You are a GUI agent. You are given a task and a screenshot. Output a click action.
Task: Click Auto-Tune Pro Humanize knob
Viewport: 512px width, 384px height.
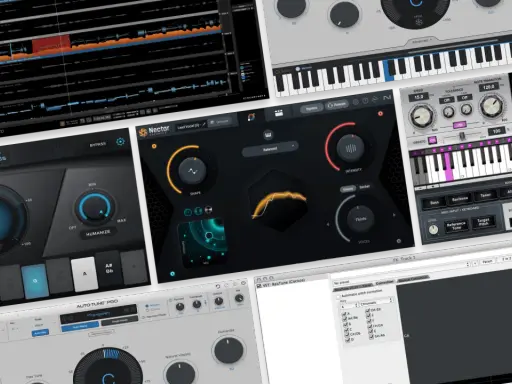228,350
